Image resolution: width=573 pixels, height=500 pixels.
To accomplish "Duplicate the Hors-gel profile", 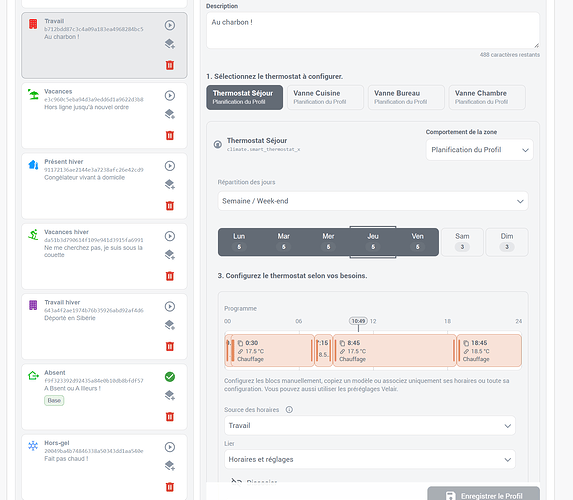I will [x=170, y=466].
